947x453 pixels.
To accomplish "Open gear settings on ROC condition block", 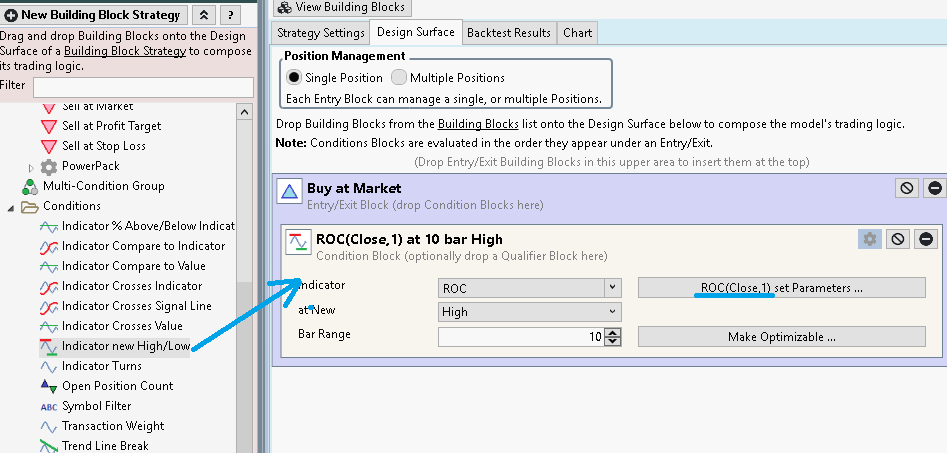I will pyautogui.click(x=869, y=239).
